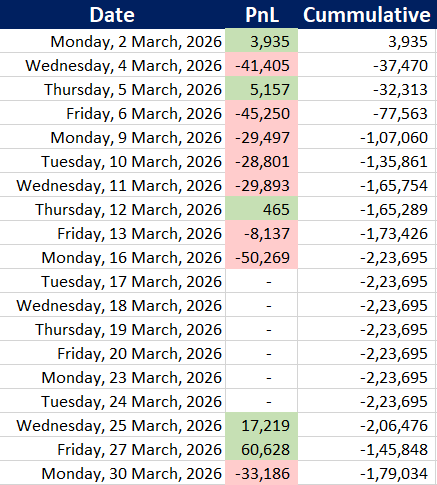Image resolution: width=437 pixels, height=485 pixels.
Task: Select the PnL cell -28,801
Action: (261, 161)
